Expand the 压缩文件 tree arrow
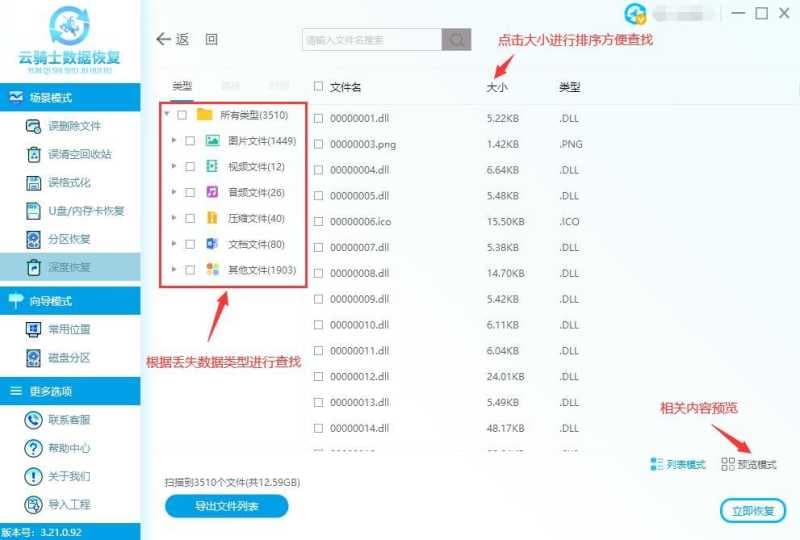This screenshot has width=800, height=540. pyautogui.click(x=174, y=217)
